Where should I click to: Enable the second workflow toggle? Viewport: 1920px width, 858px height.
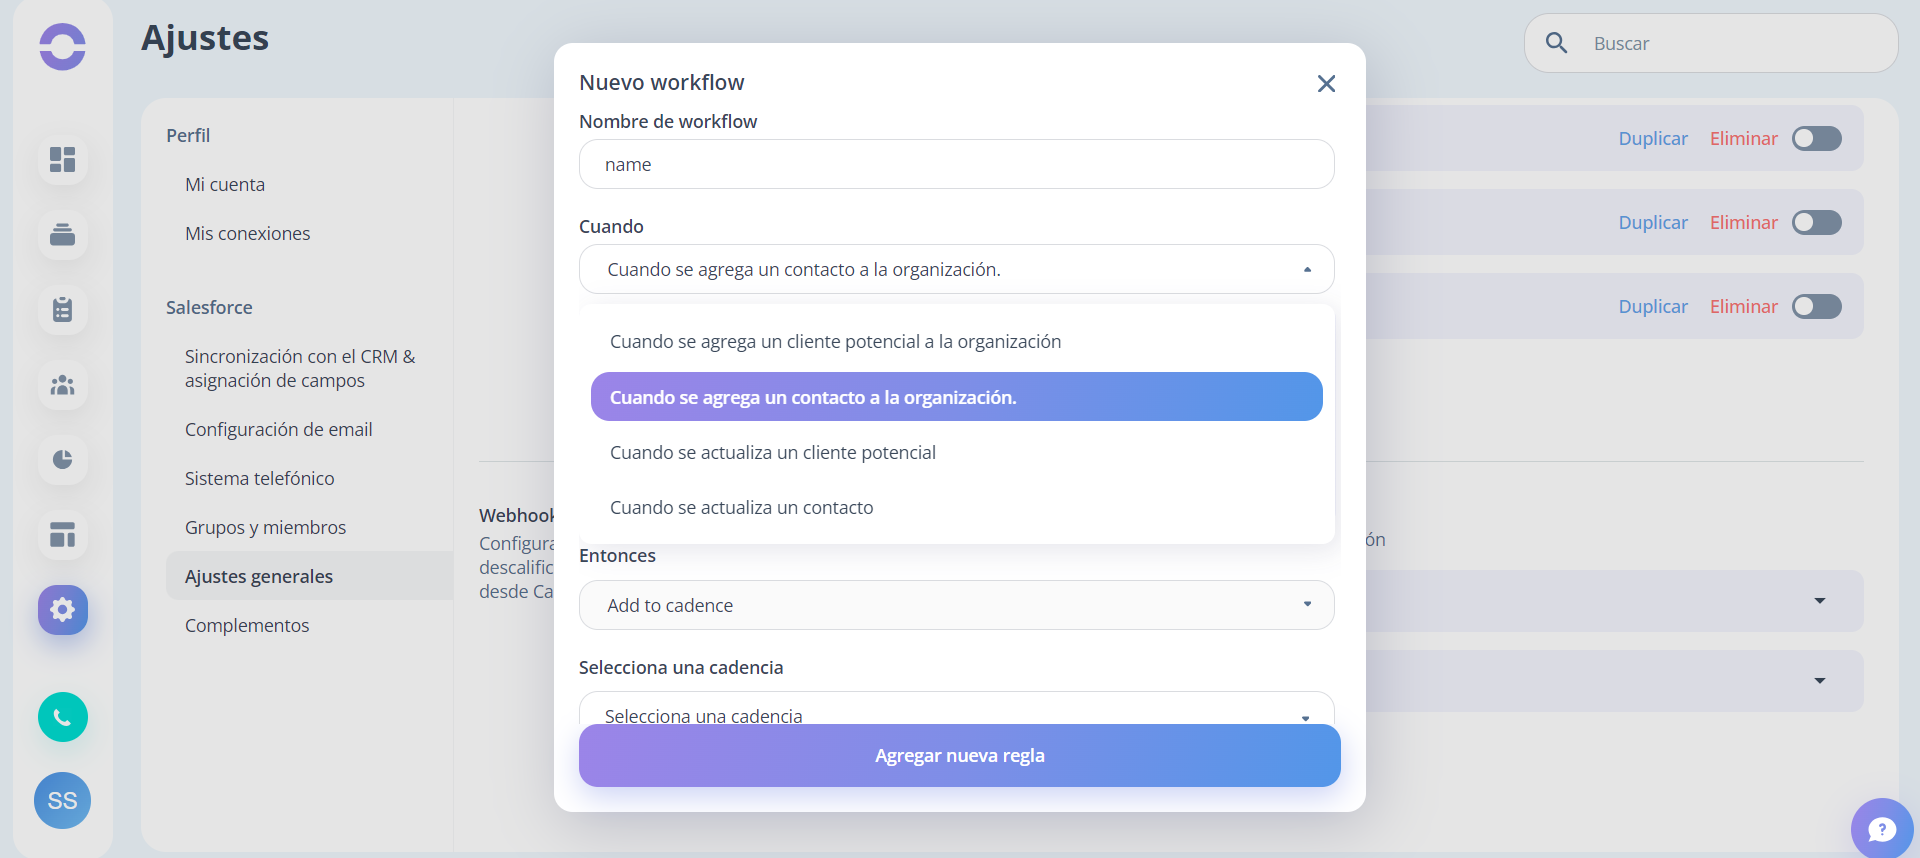(x=1816, y=222)
